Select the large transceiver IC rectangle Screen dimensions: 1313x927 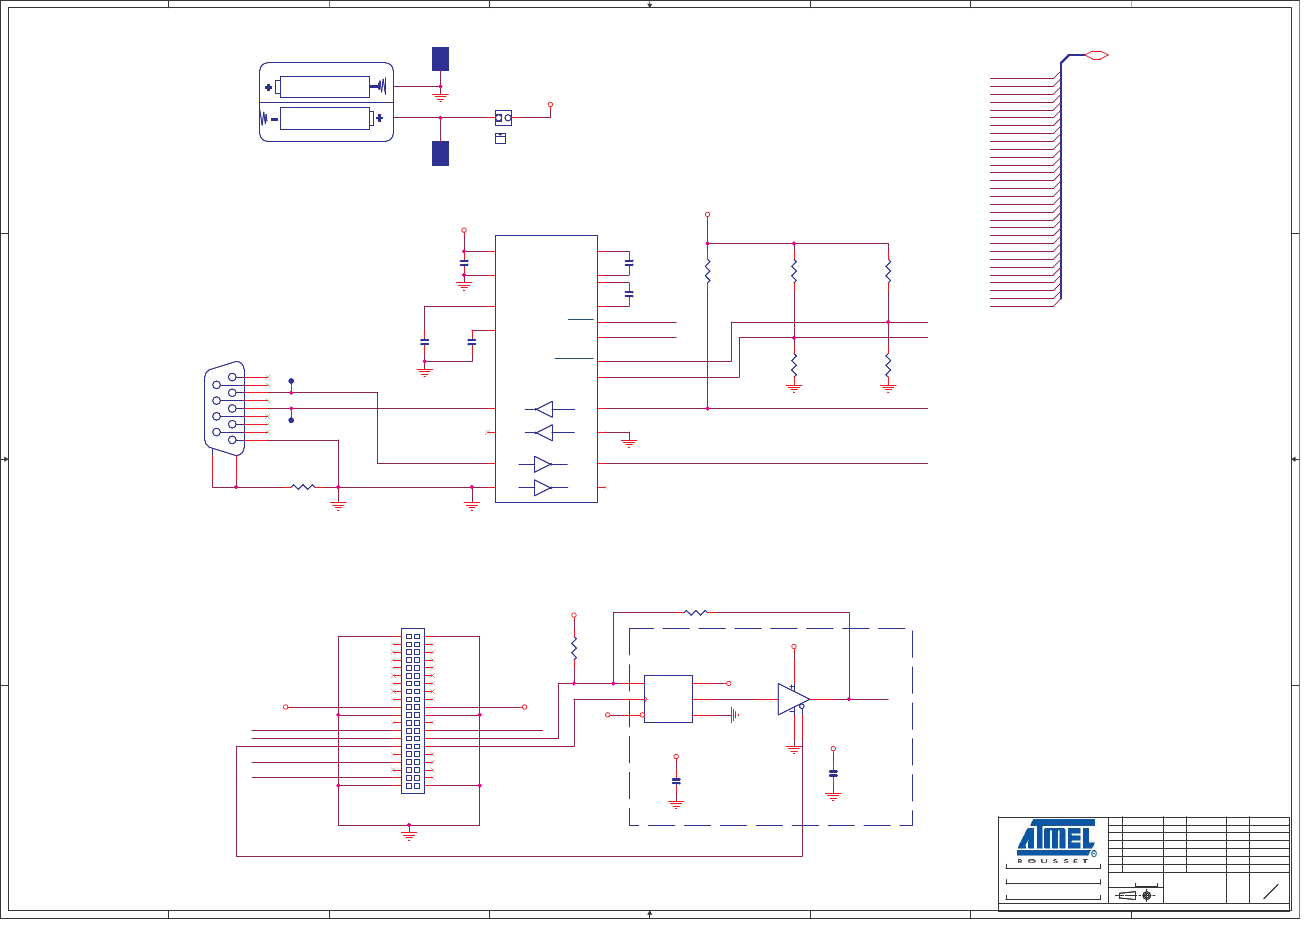546,369
